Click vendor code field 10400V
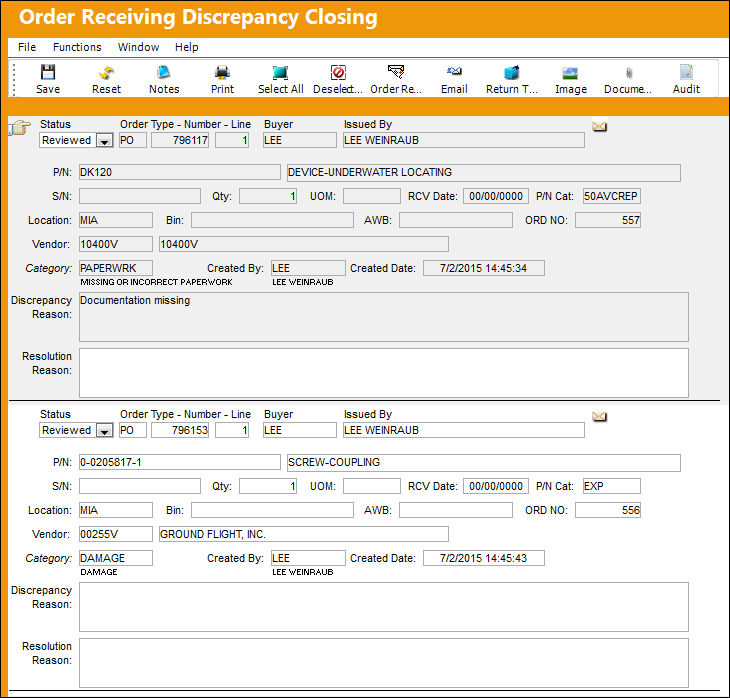Viewport: 730px width, 698px height. pyautogui.click(x=116, y=244)
